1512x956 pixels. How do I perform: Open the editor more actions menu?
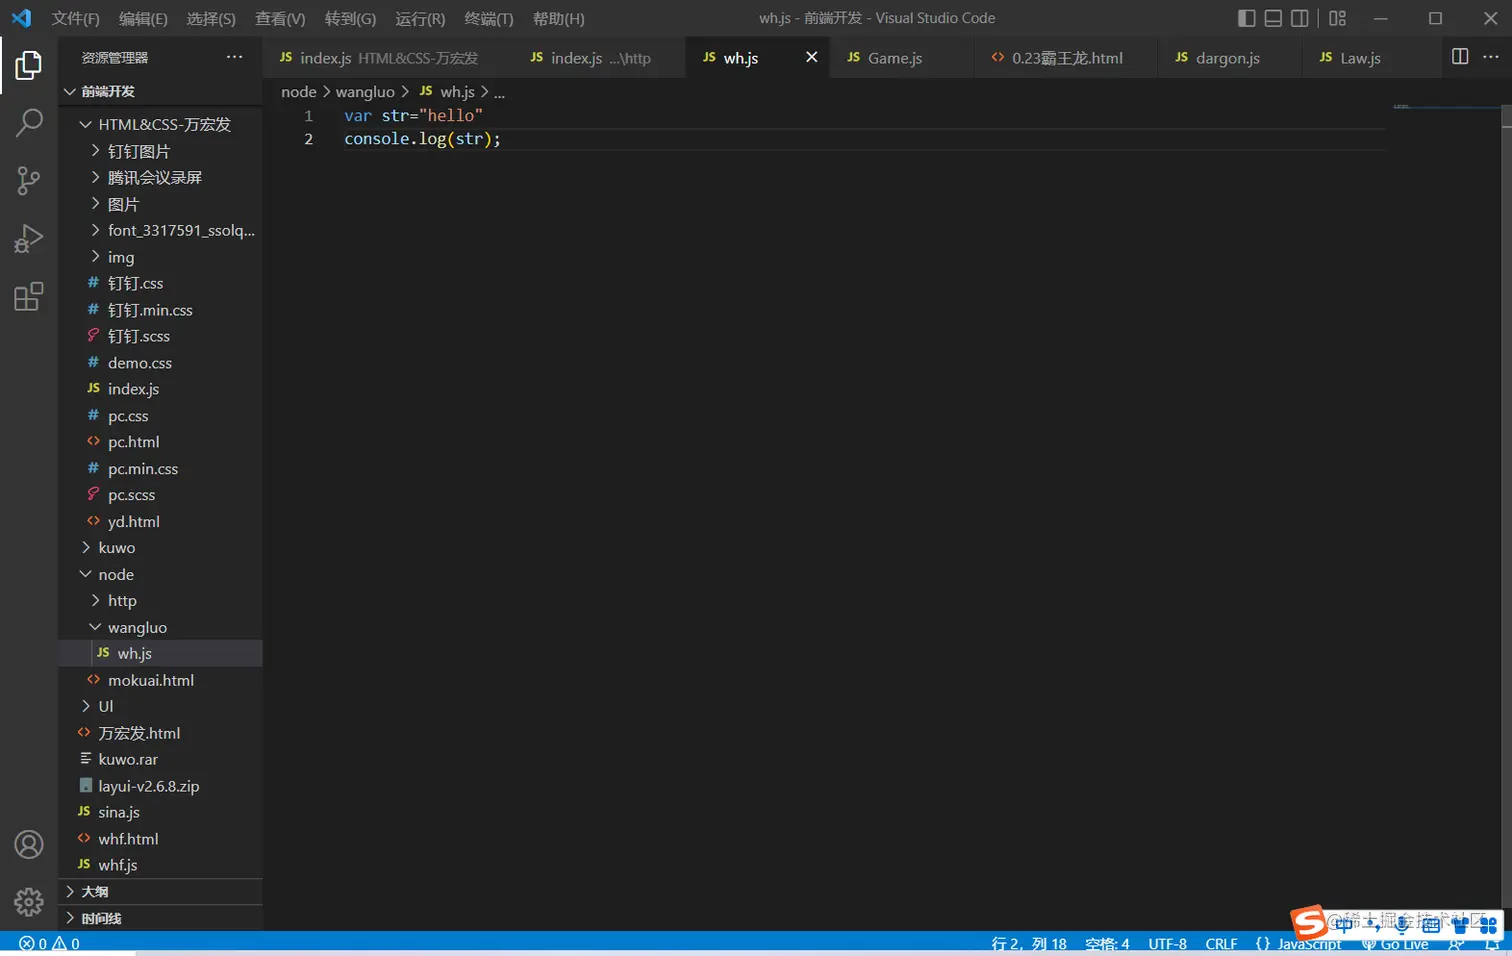pos(1490,57)
